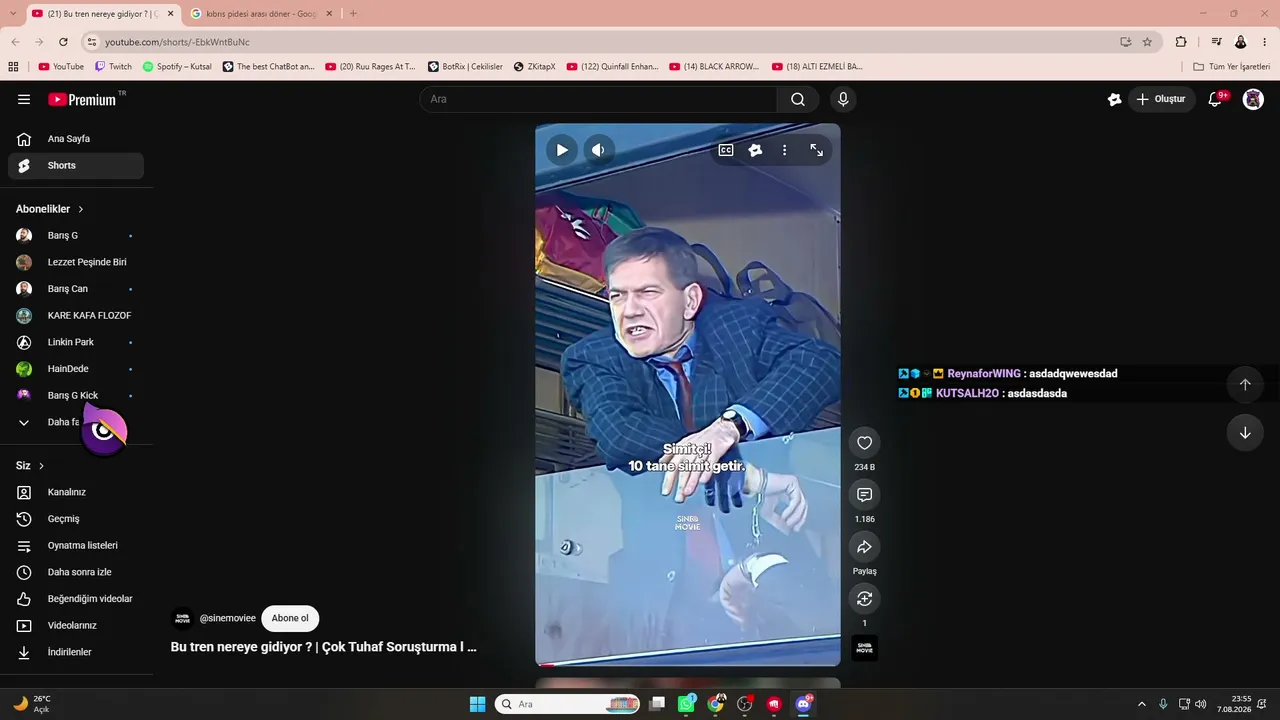The height and width of the screenshot is (720, 1280).
Task: Open the Barış G subscription
Action: (x=76, y=236)
